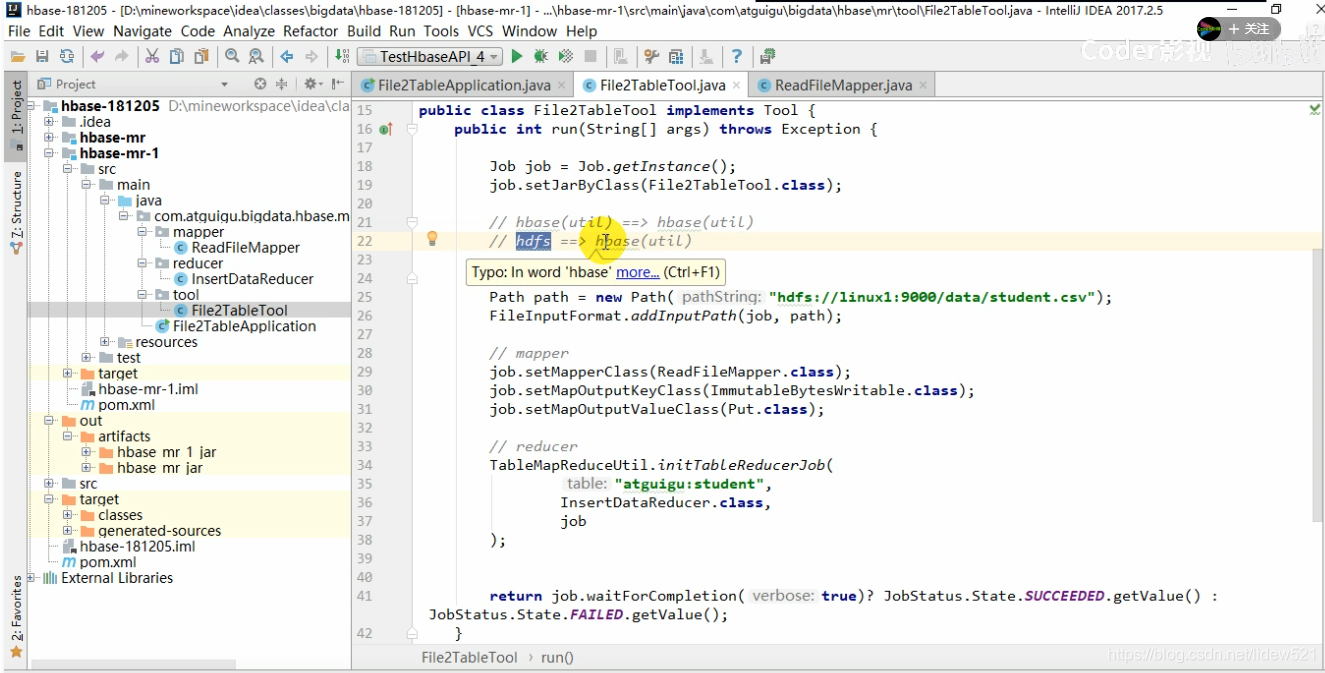
Task: Select ReadFileMapper class in project tree
Action: click(x=245, y=247)
